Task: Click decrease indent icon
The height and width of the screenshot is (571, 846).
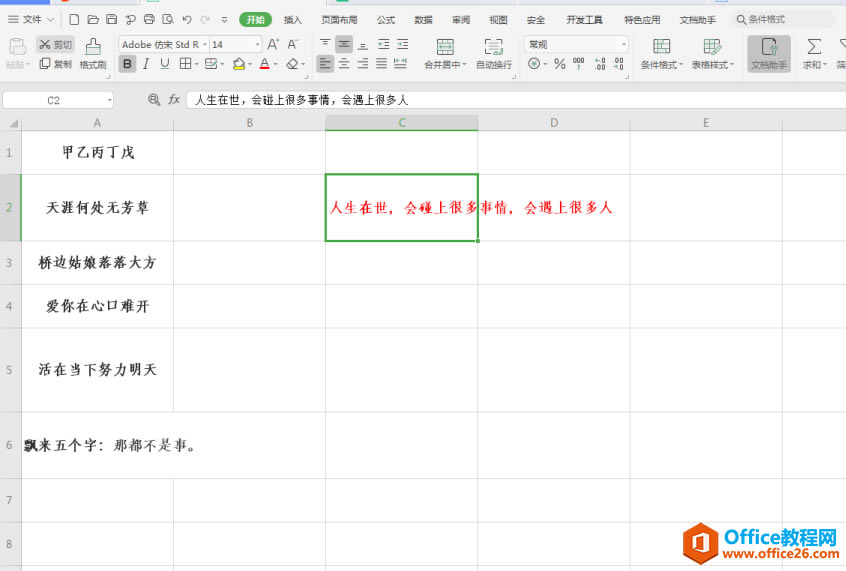Action: [x=384, y=44]
